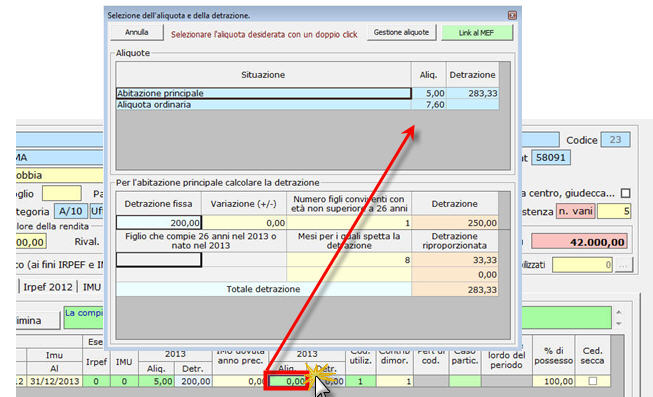Click Detrazione riproporzionata value 33,33
Screen dimensions: 653x397
[x=455, y=260]
